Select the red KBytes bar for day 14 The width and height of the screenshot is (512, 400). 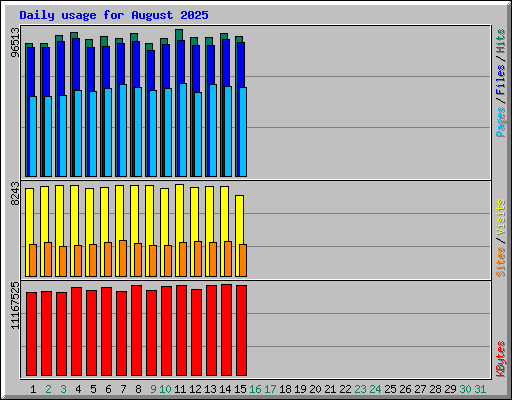click(x=226, y=330)
